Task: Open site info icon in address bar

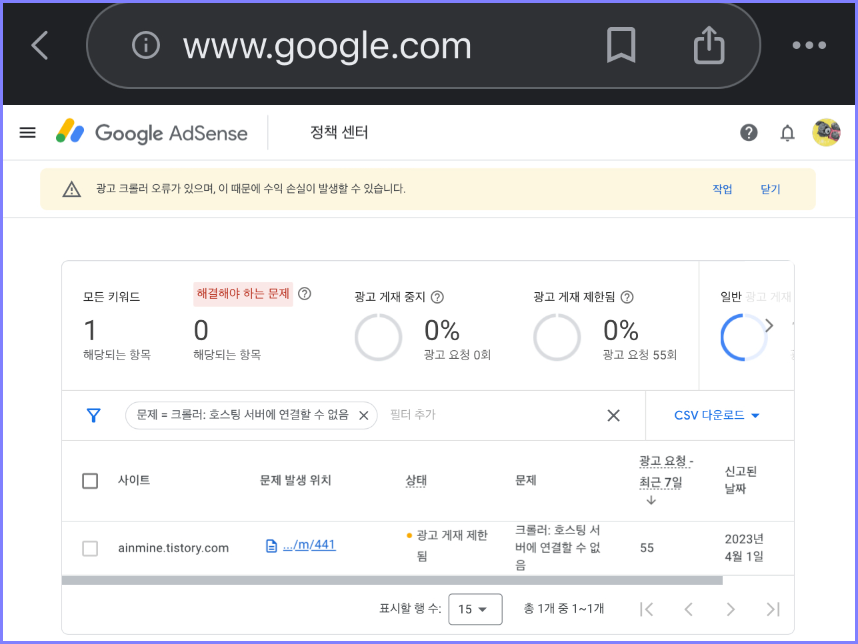Action: tap(146, 45)
